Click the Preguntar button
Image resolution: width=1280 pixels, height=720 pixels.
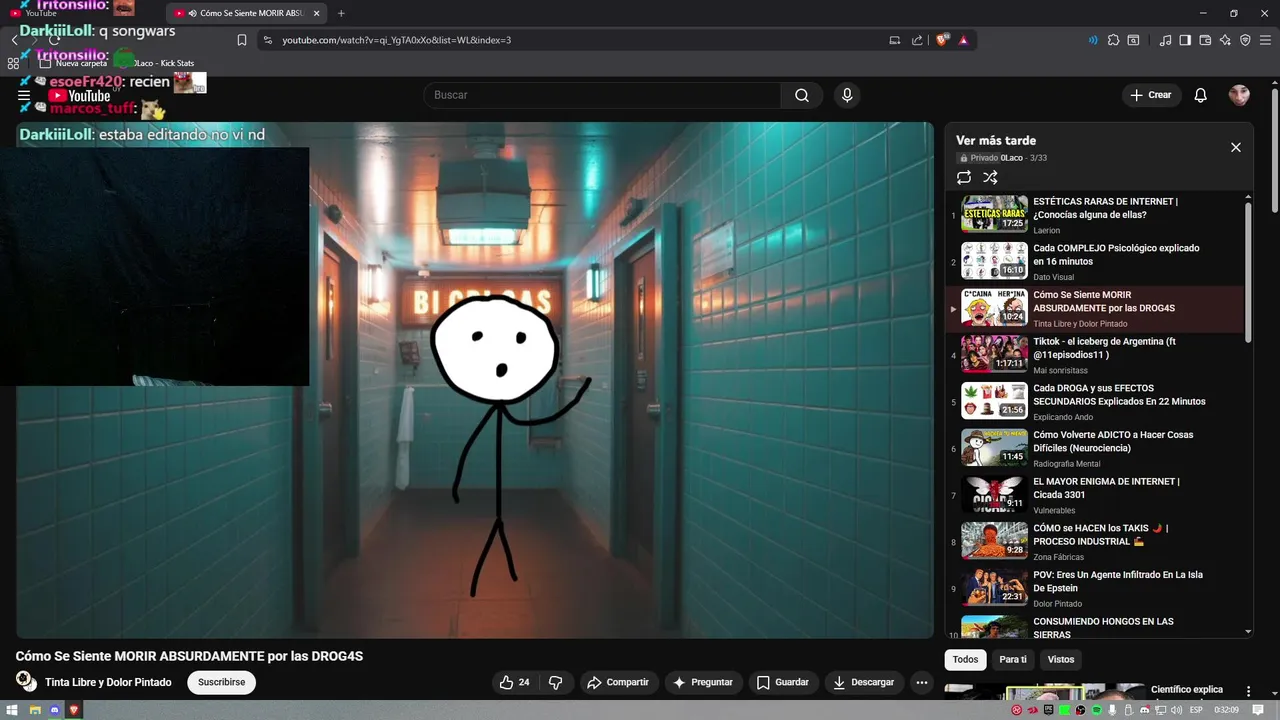[703, 682]
